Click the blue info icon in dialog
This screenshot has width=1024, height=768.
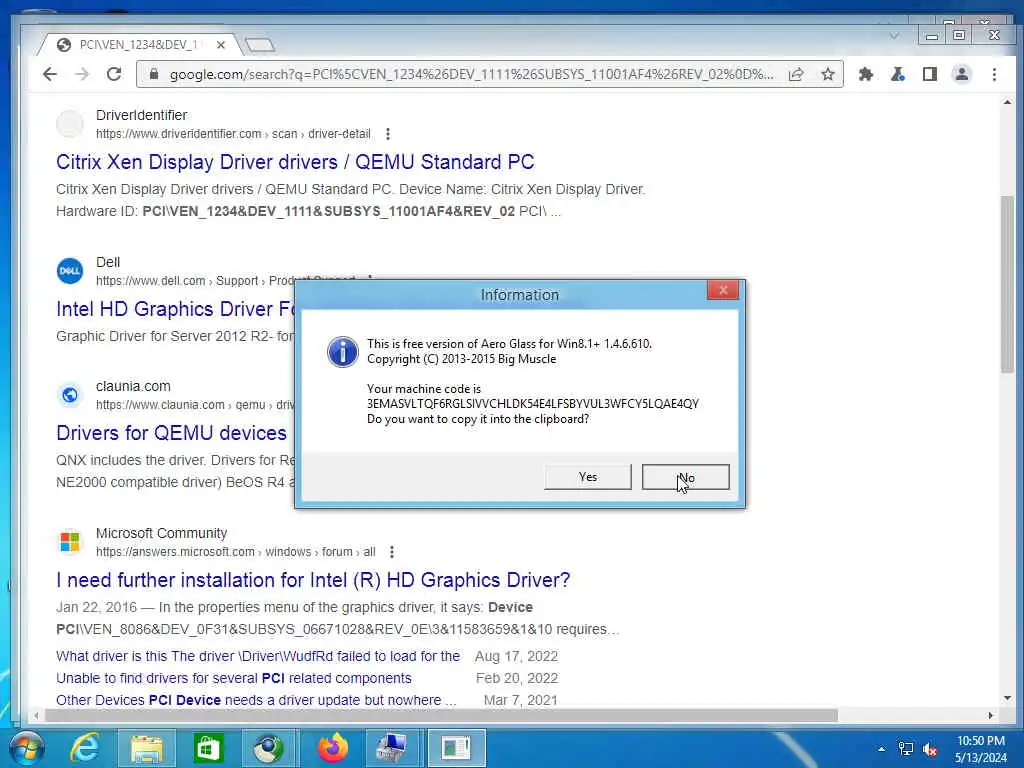343,352
